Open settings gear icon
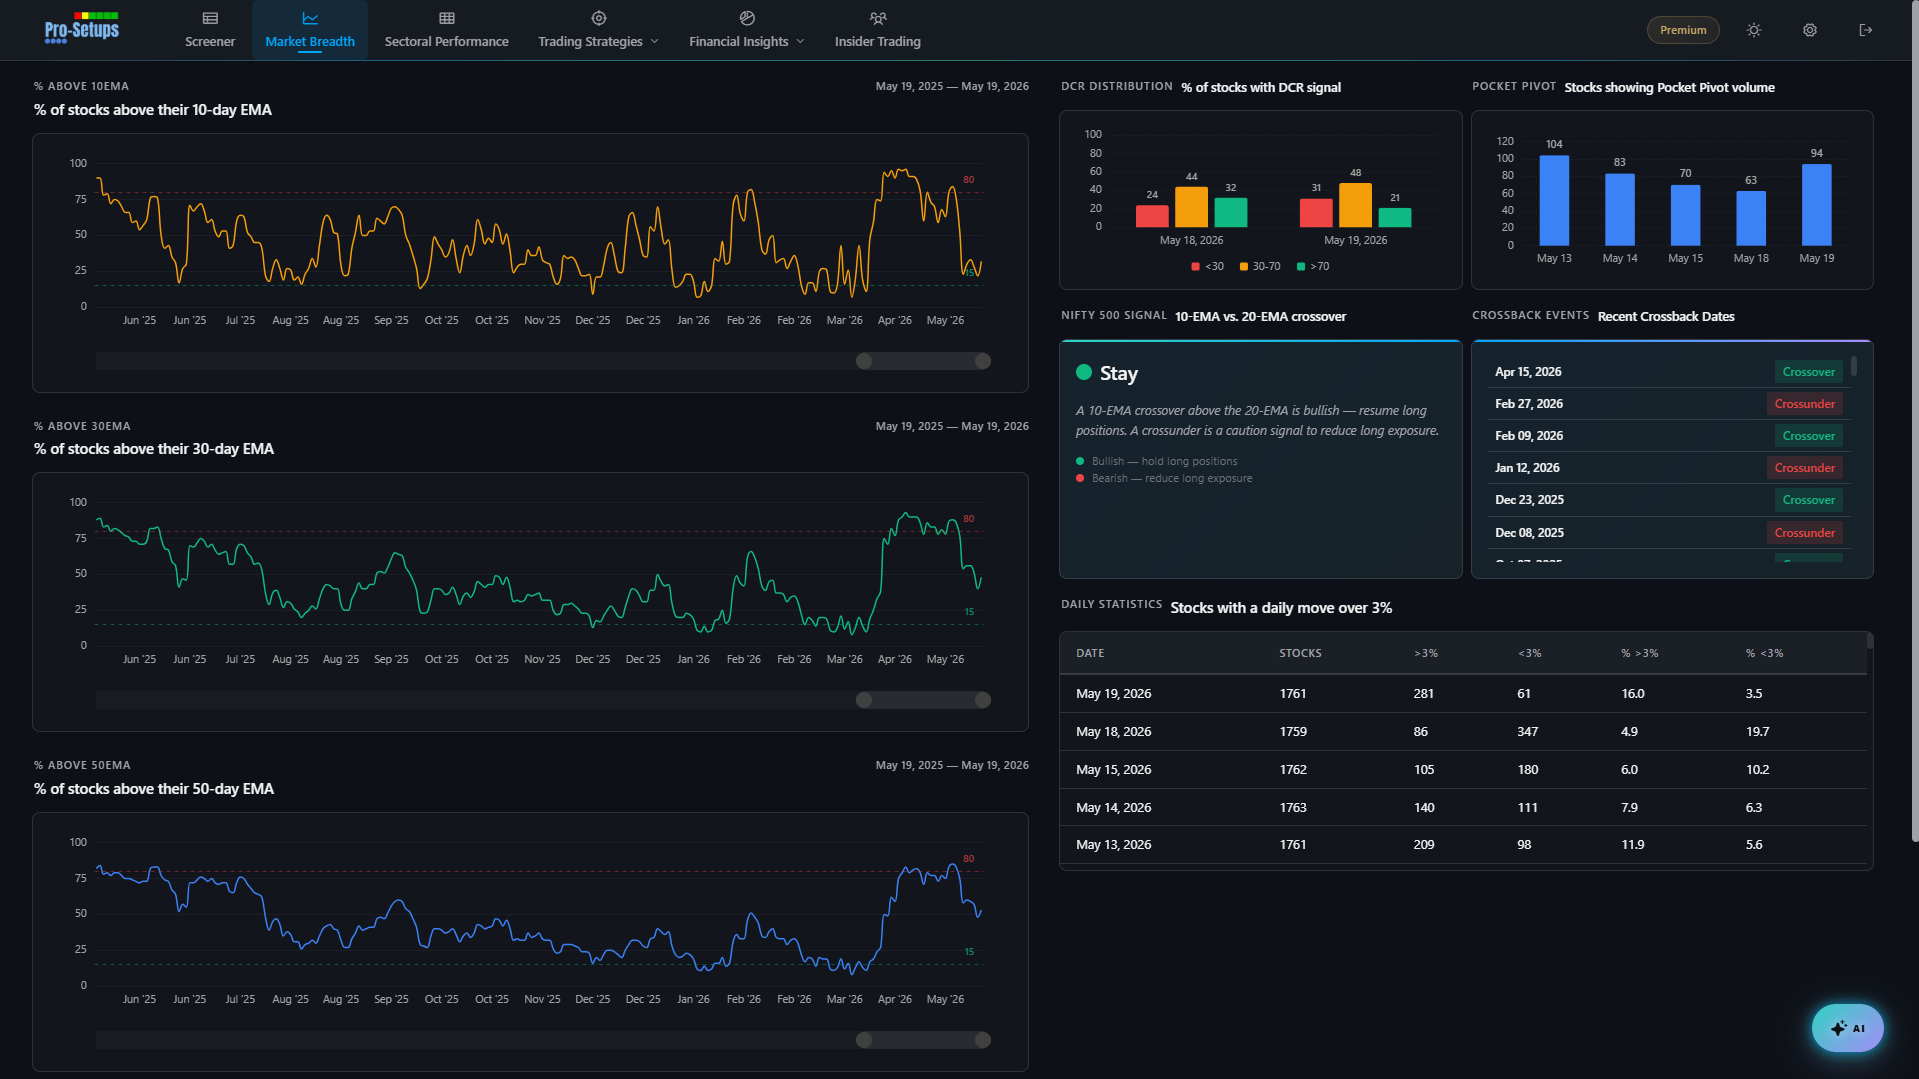Image resolution: width=1919 pixels, height=1079 pixels. [x=1810, y=30]
